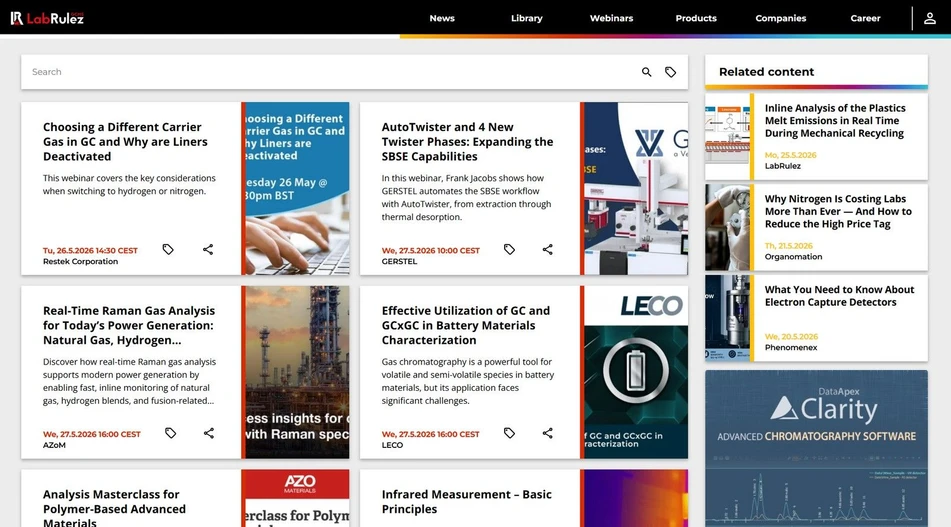Click date 'Mo, 25.5.2026' in related content
Image resolution: width=951 pixels, height=527 pixels.
[x=790, y=155]
